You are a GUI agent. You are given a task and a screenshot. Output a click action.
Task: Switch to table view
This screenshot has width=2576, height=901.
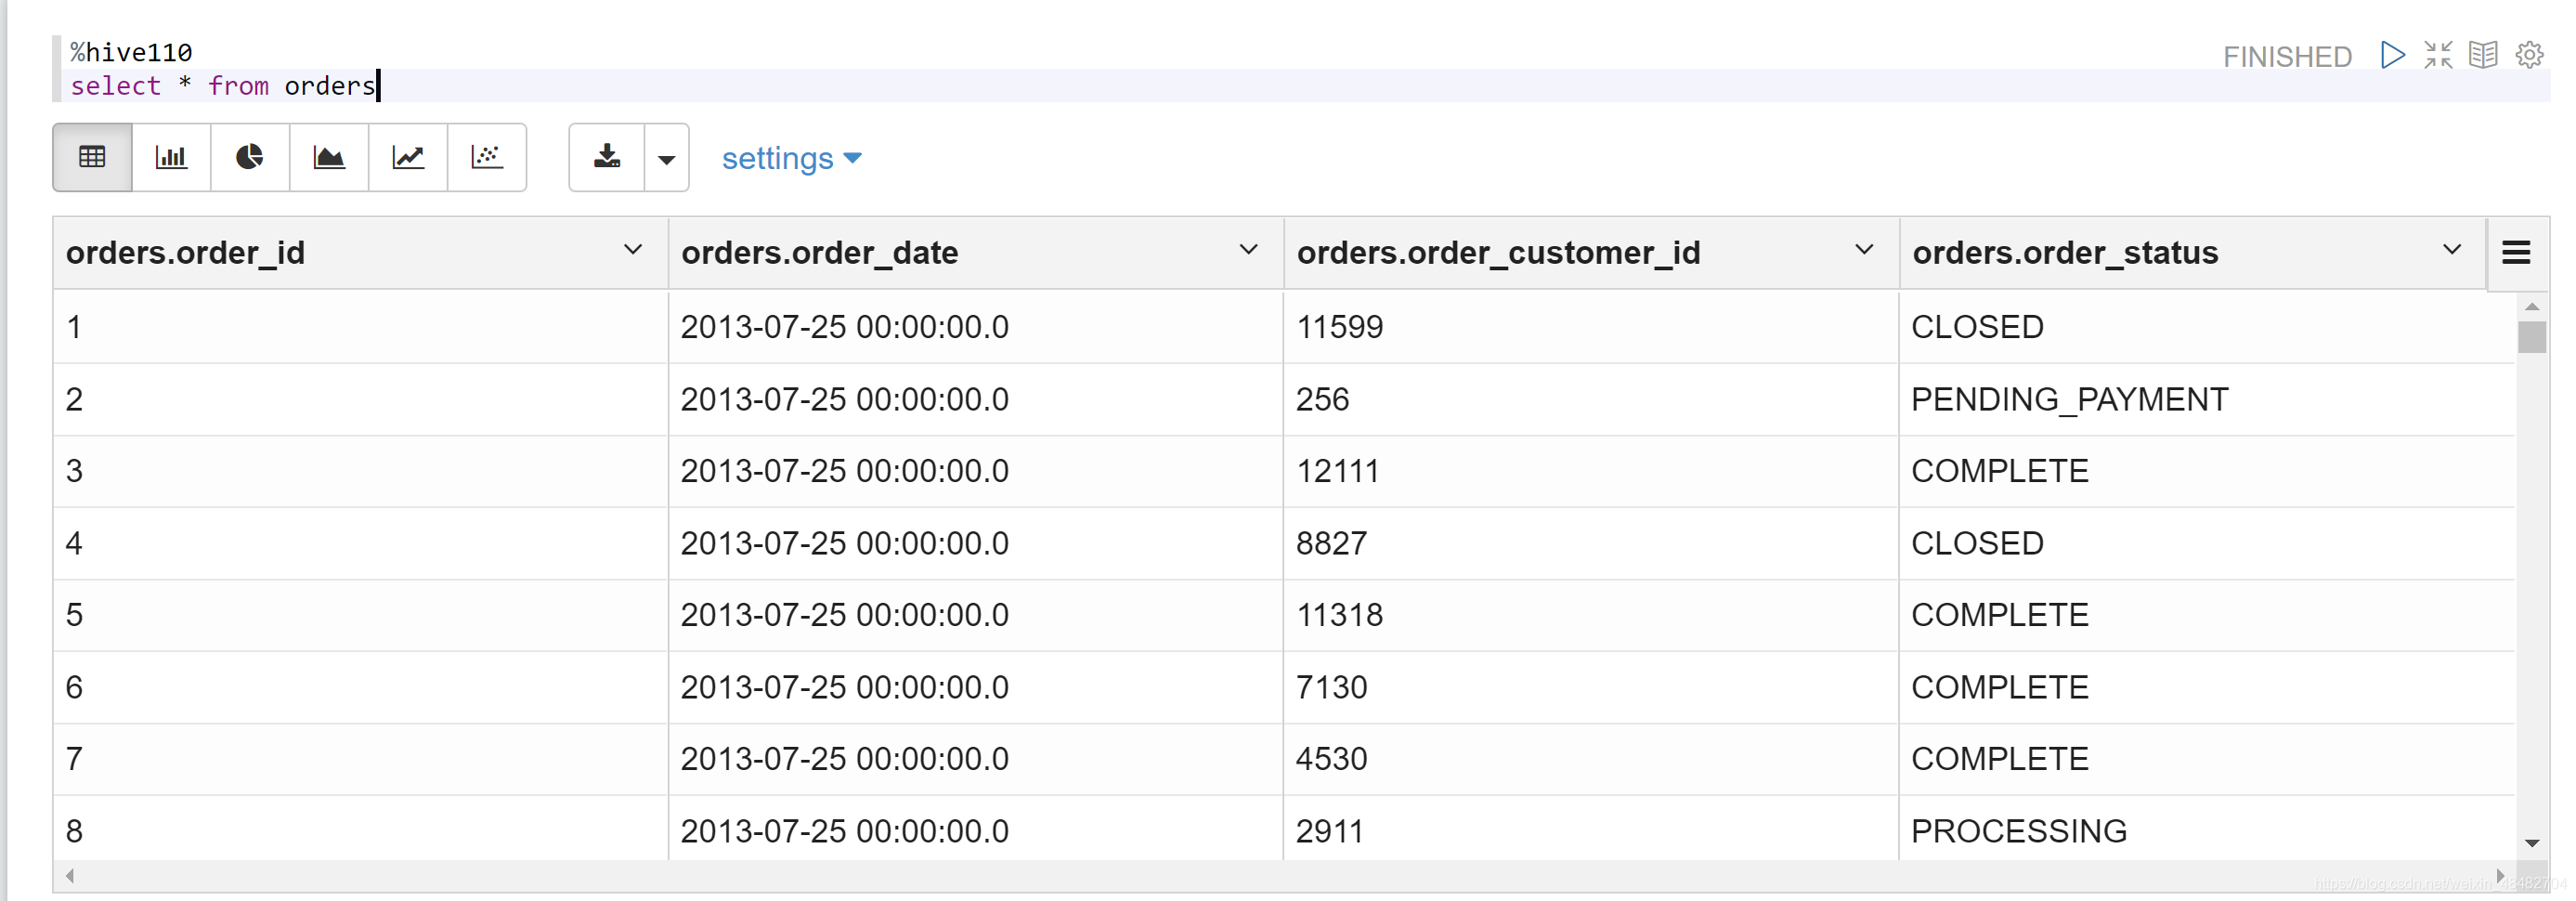92,157
